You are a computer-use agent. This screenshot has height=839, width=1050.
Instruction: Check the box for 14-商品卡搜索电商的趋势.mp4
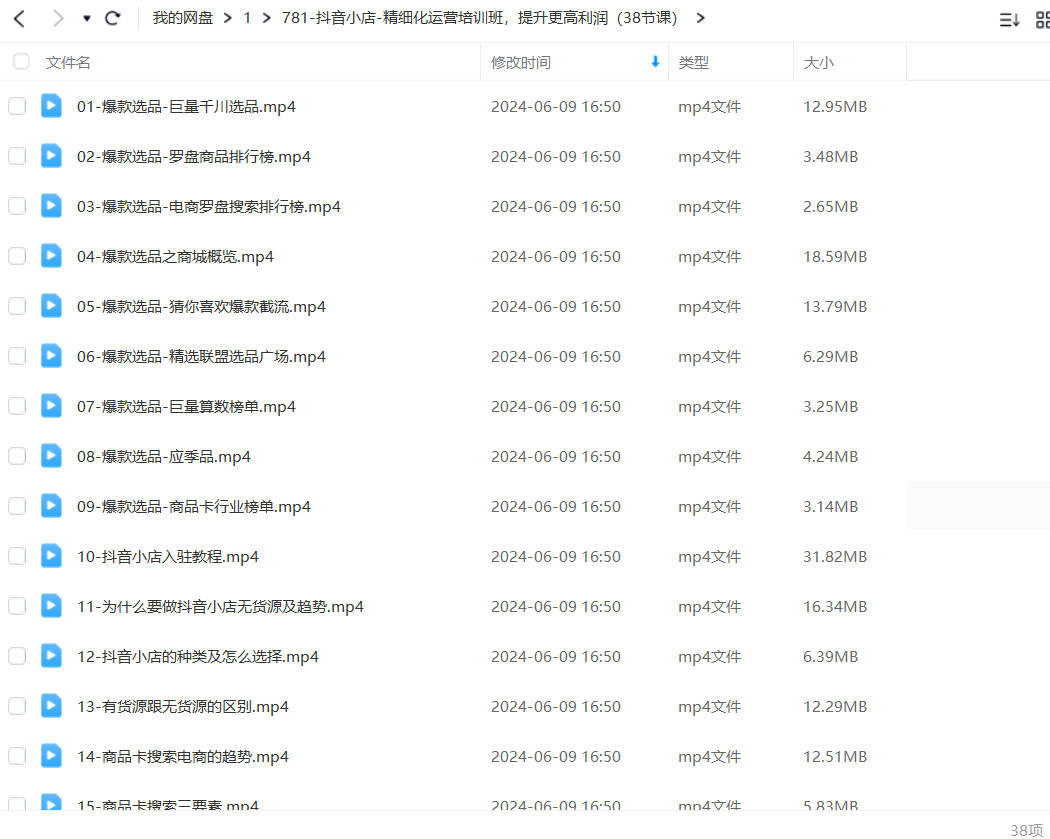[17, 756]
